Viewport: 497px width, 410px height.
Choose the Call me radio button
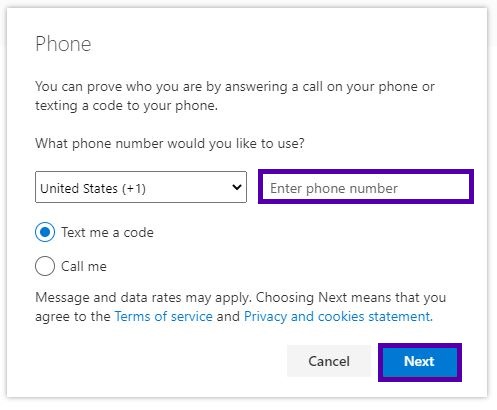click(x=45, y=266)
